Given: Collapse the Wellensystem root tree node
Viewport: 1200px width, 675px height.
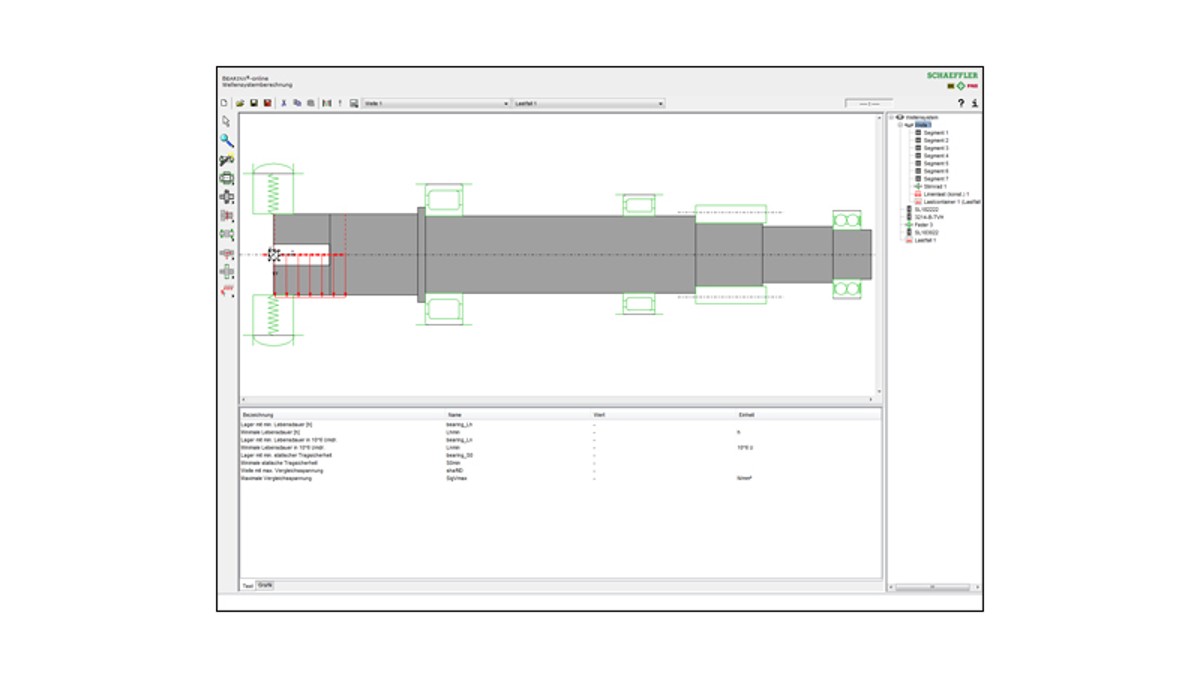Looking at the screenshot, I should click(x=891, y=117).
